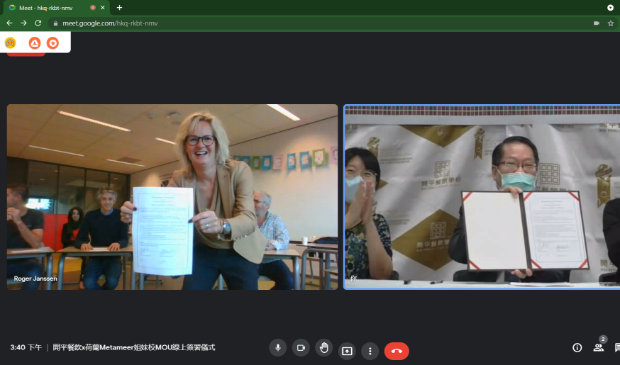Raise hand in the meeting

[x=324, y=348]
